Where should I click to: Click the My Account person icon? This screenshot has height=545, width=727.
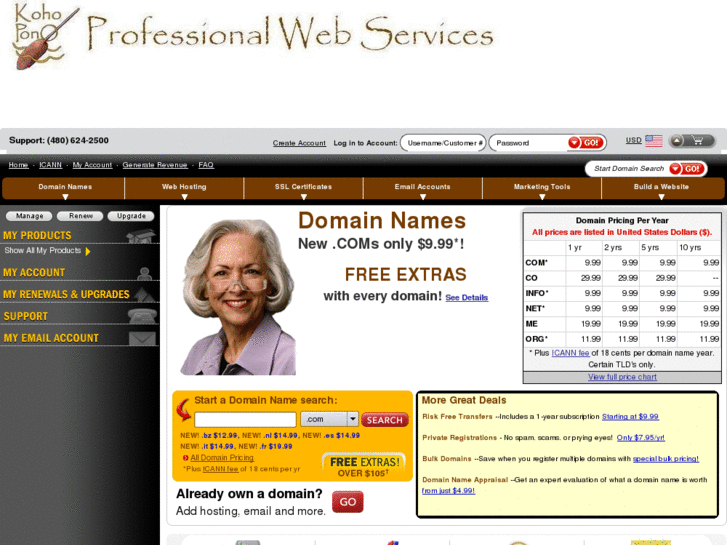tap(145, 274)
